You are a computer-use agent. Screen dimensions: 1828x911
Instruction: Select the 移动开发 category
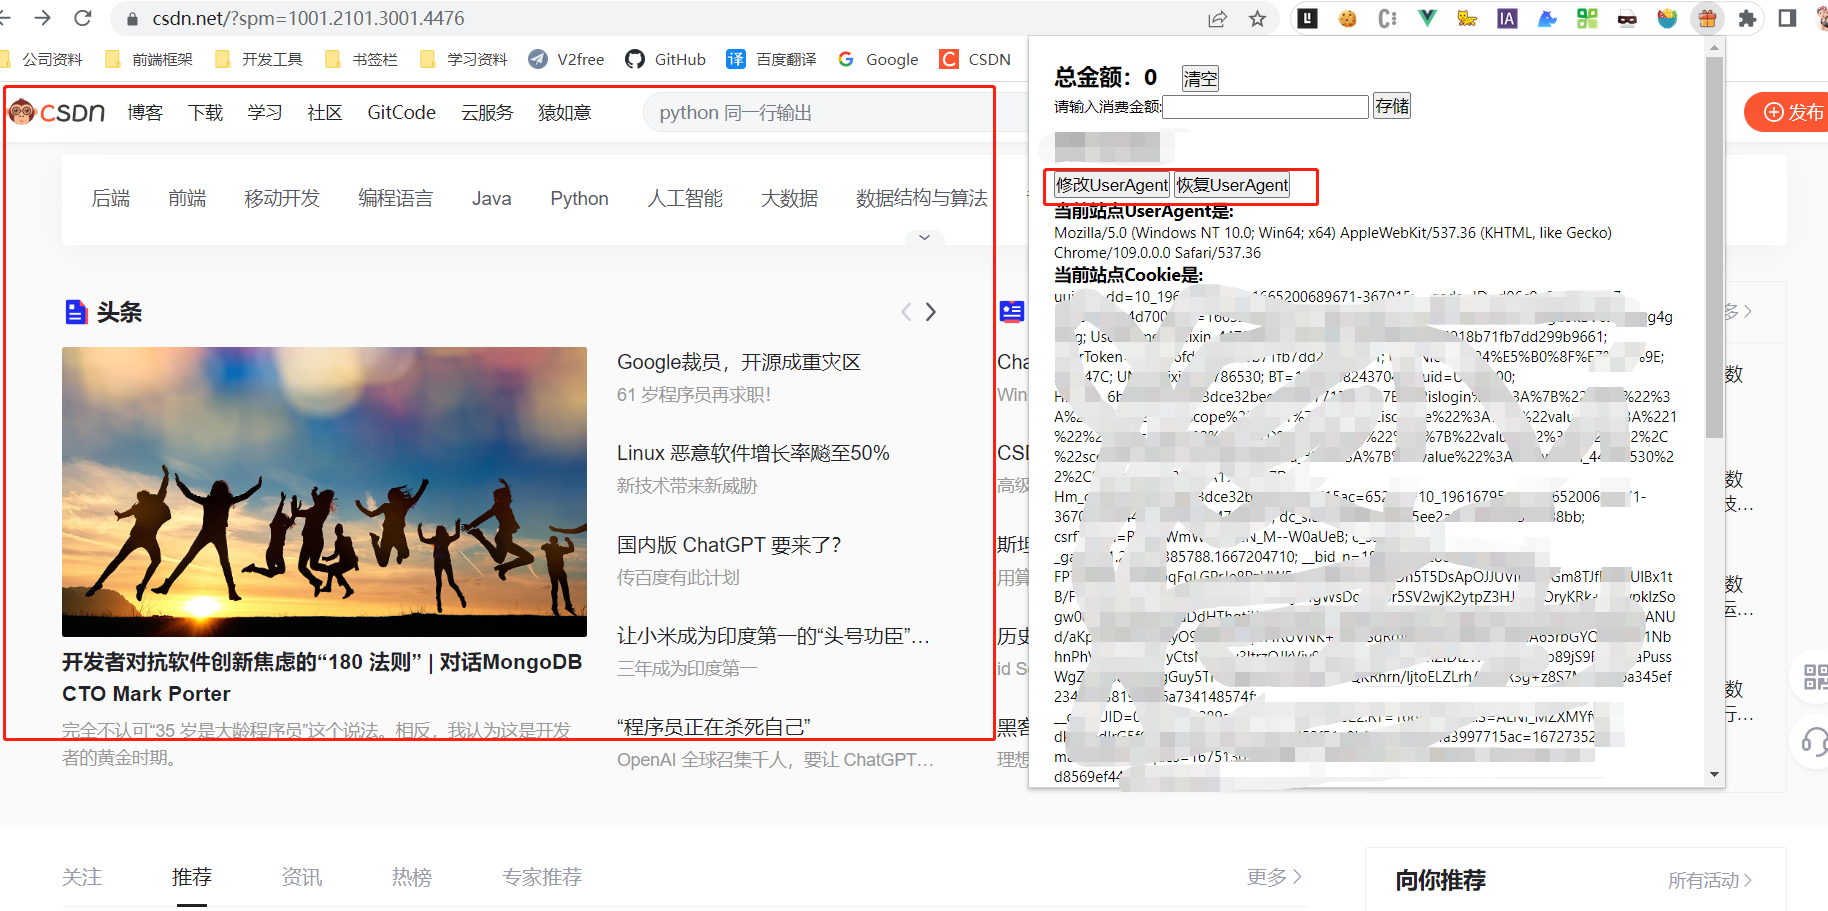(x=282, y=198)
